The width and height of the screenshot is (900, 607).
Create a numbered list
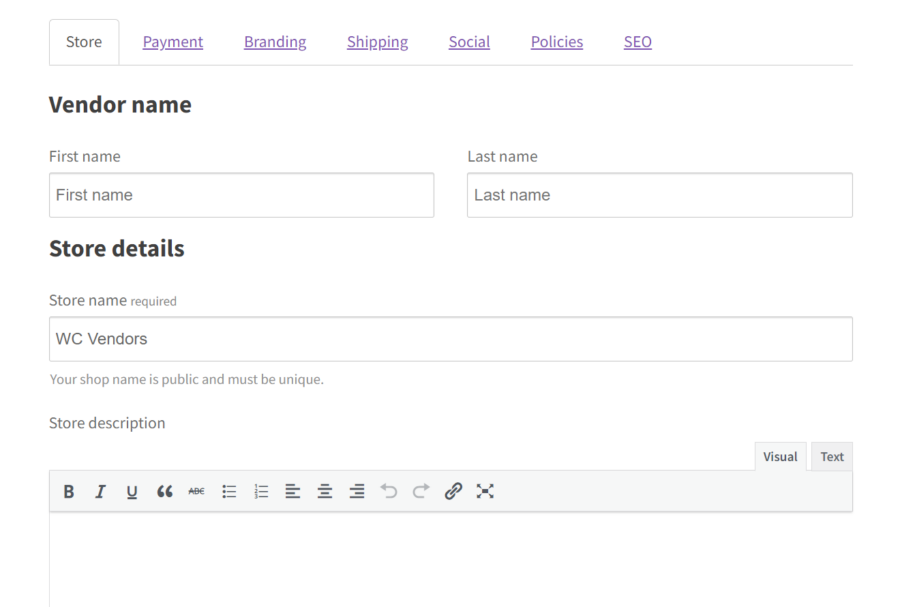click(261, 491)
